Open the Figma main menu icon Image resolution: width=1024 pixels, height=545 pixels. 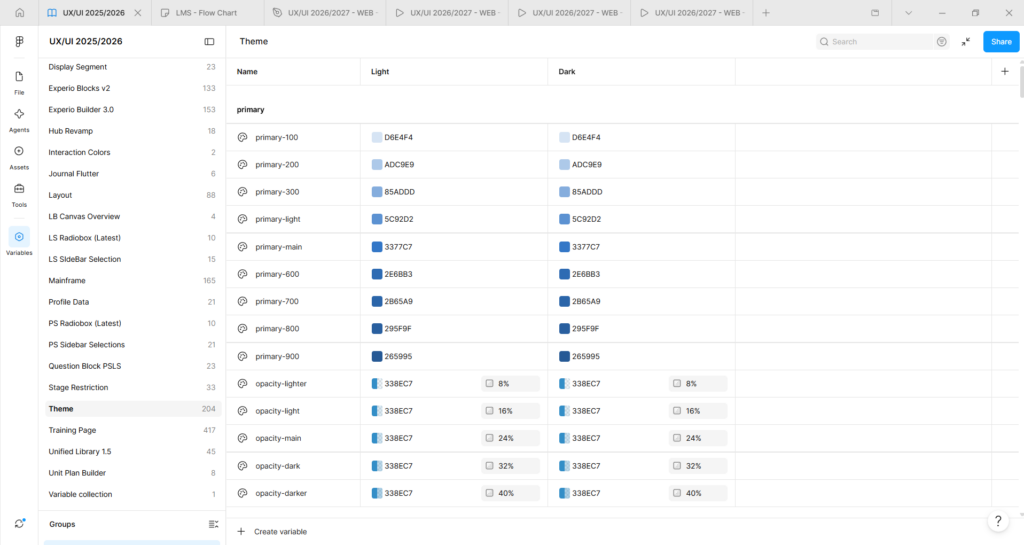pyautogui.click(x=19, y=42)
